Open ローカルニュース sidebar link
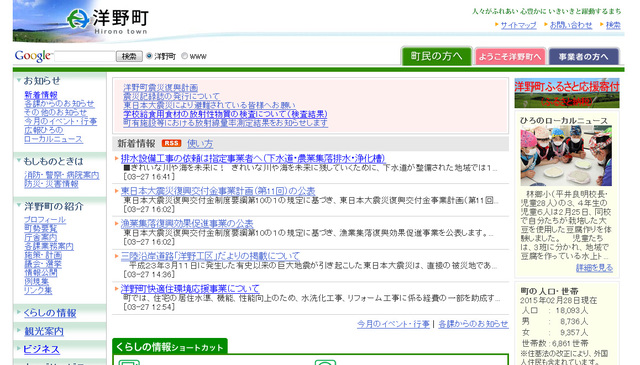The height and width of the screenshot is (365, 640). (x=53, y=139)
